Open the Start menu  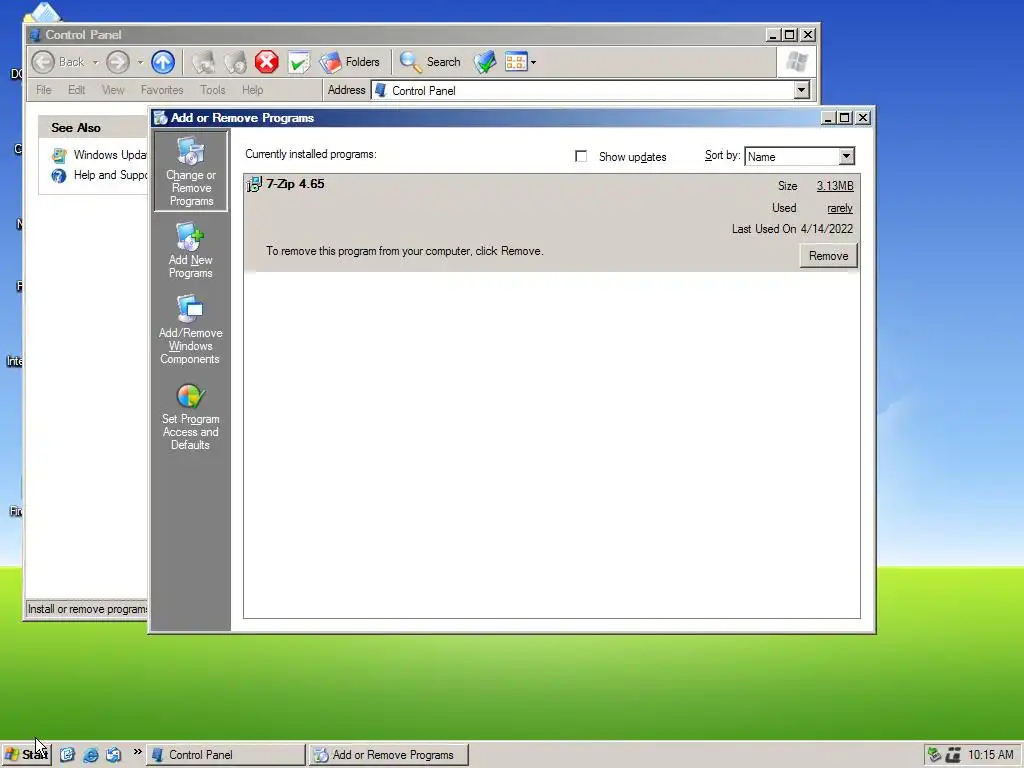click(26, 754)
